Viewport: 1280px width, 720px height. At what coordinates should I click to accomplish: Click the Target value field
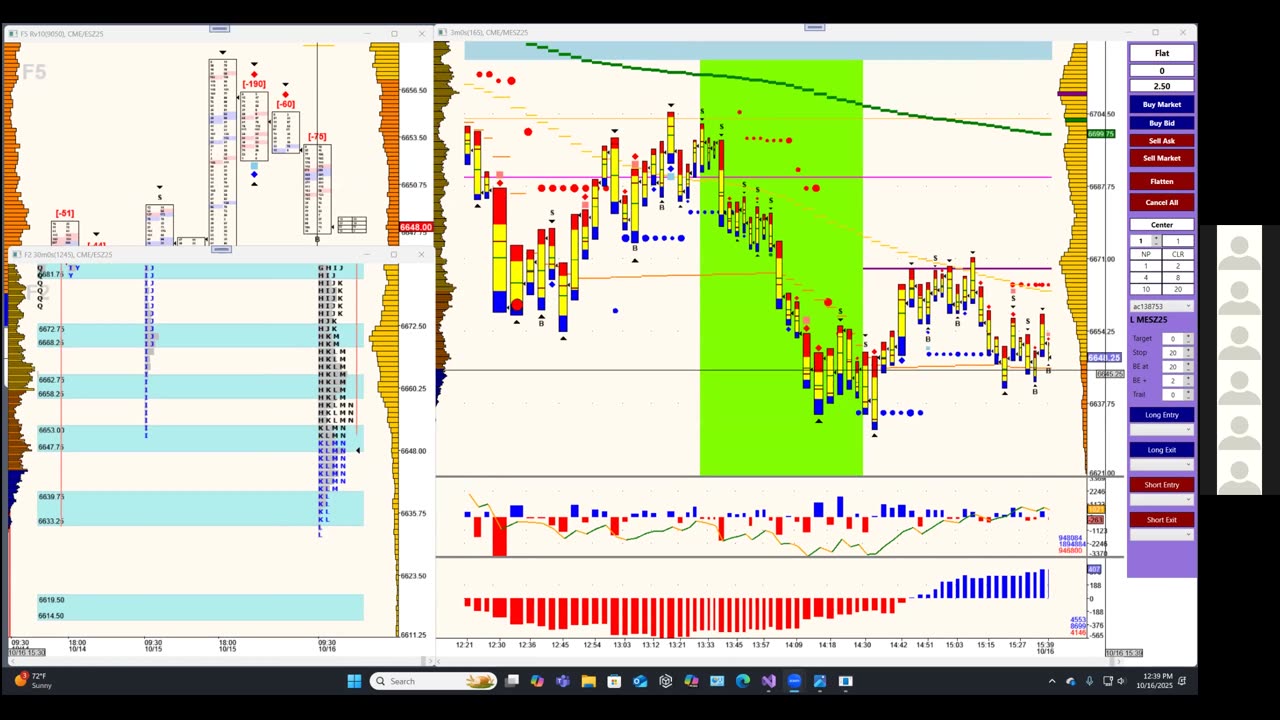click(1173, 338)
